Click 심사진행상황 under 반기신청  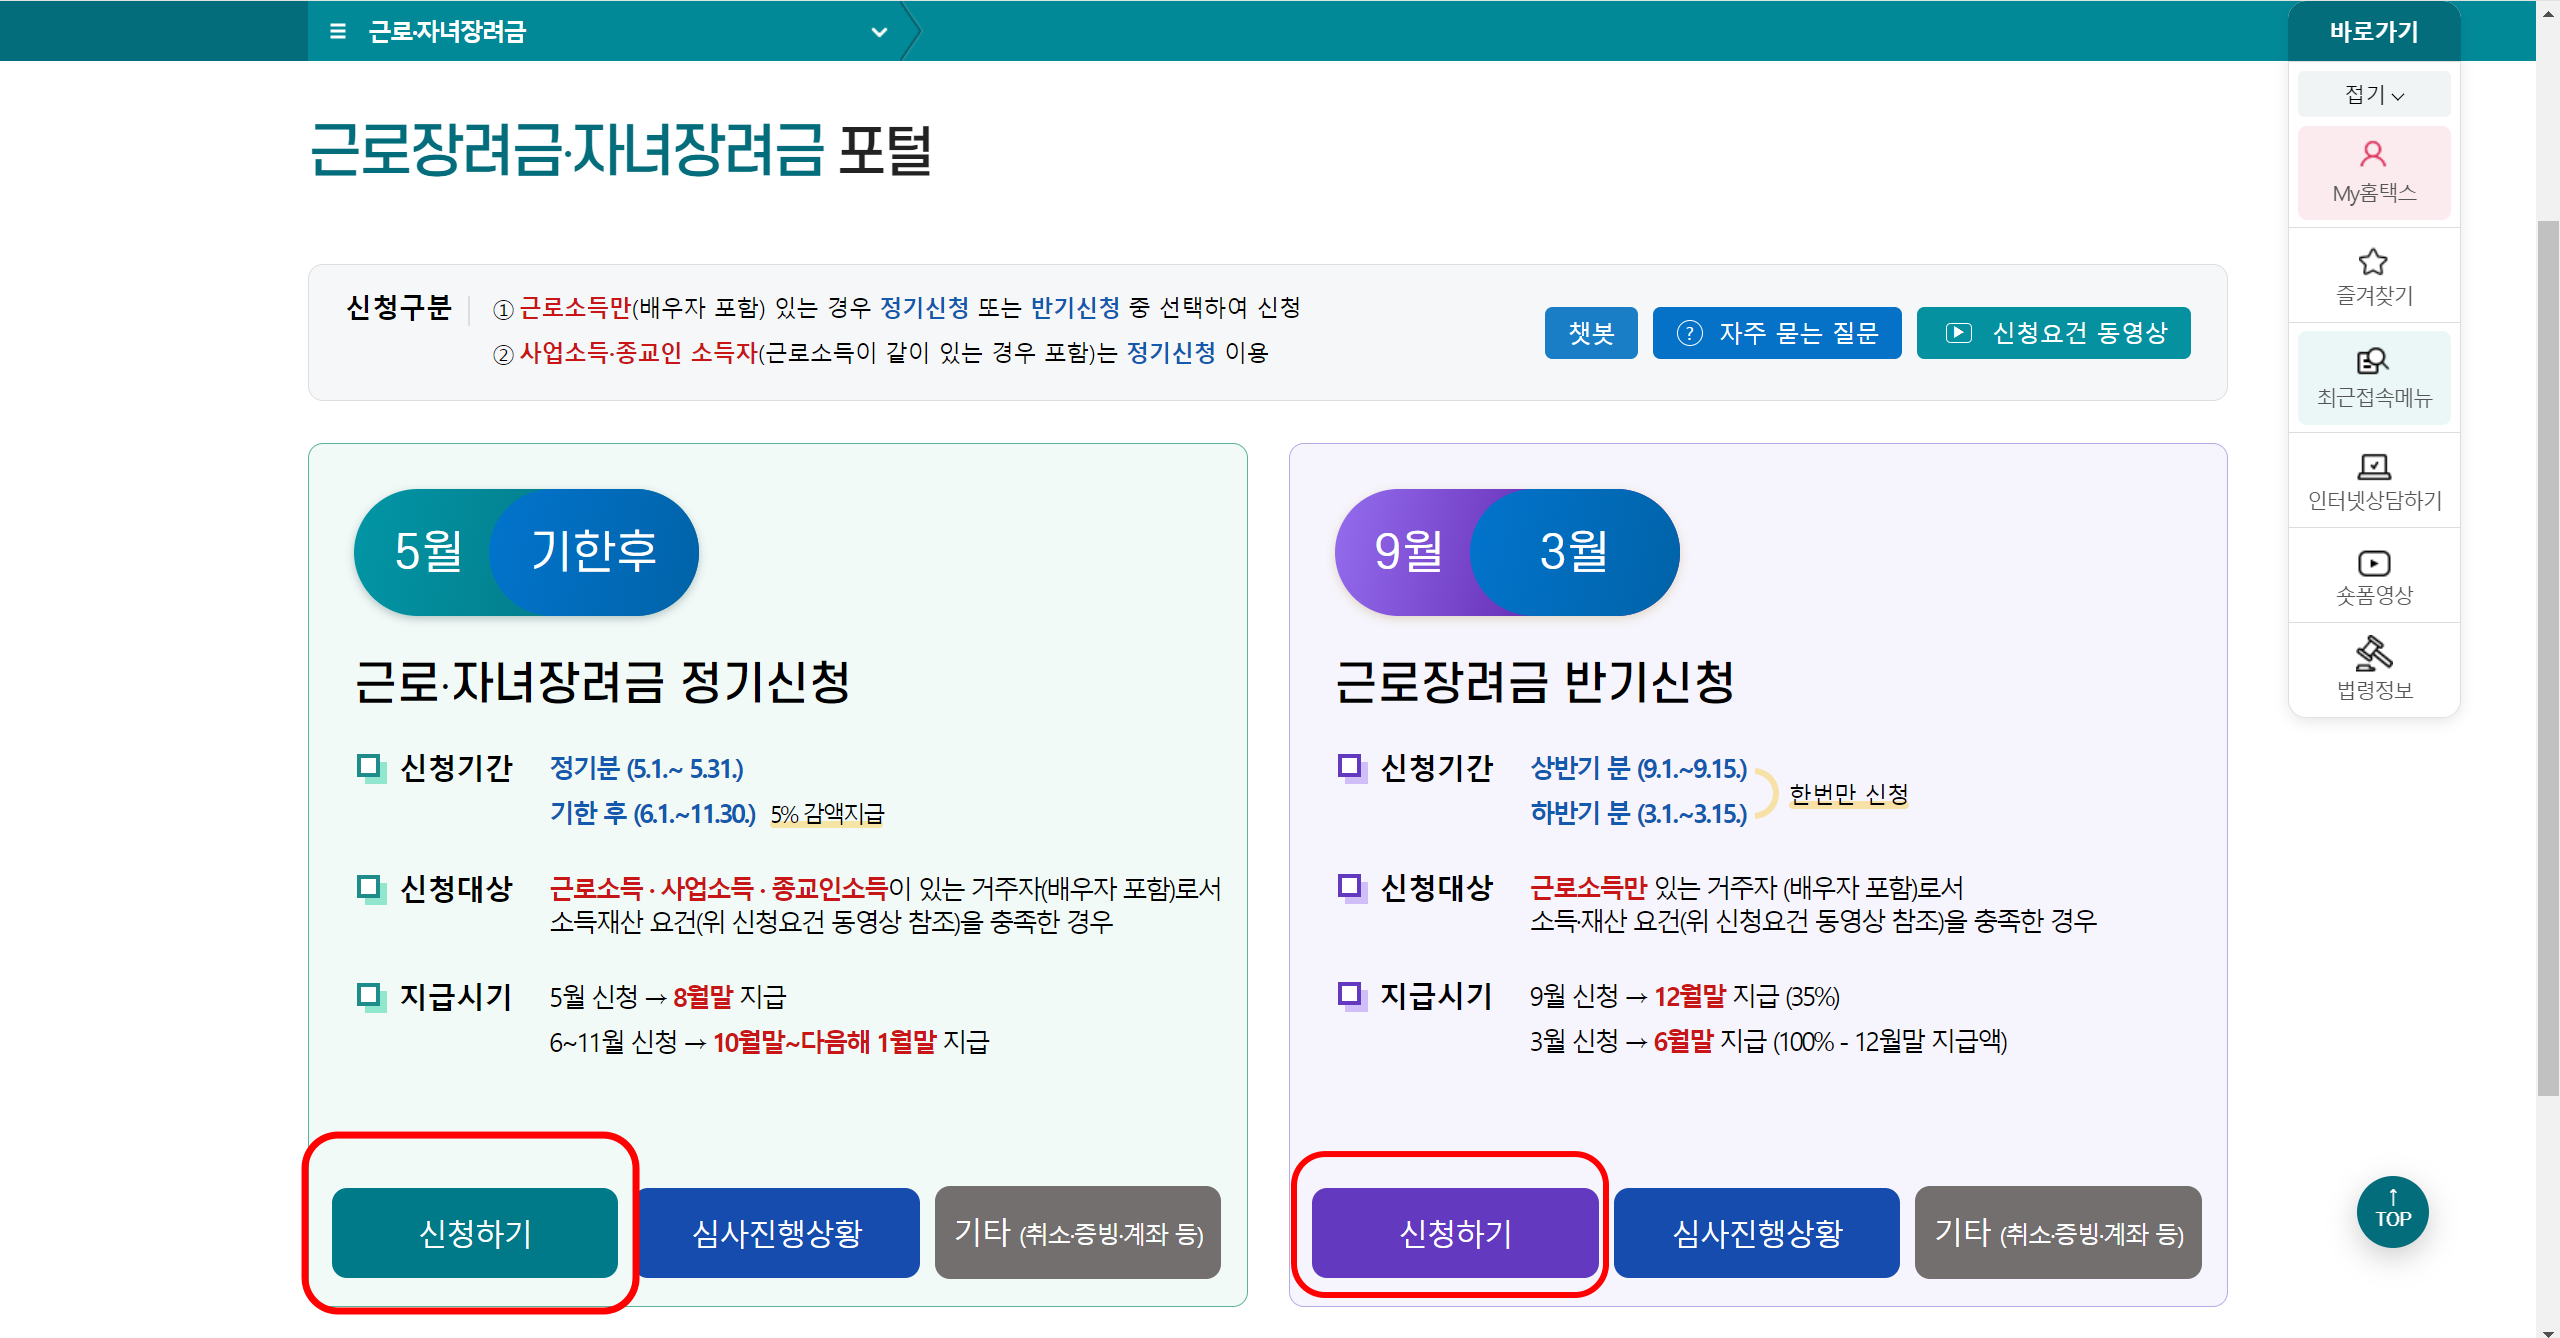click(x=1757, y=1233)
